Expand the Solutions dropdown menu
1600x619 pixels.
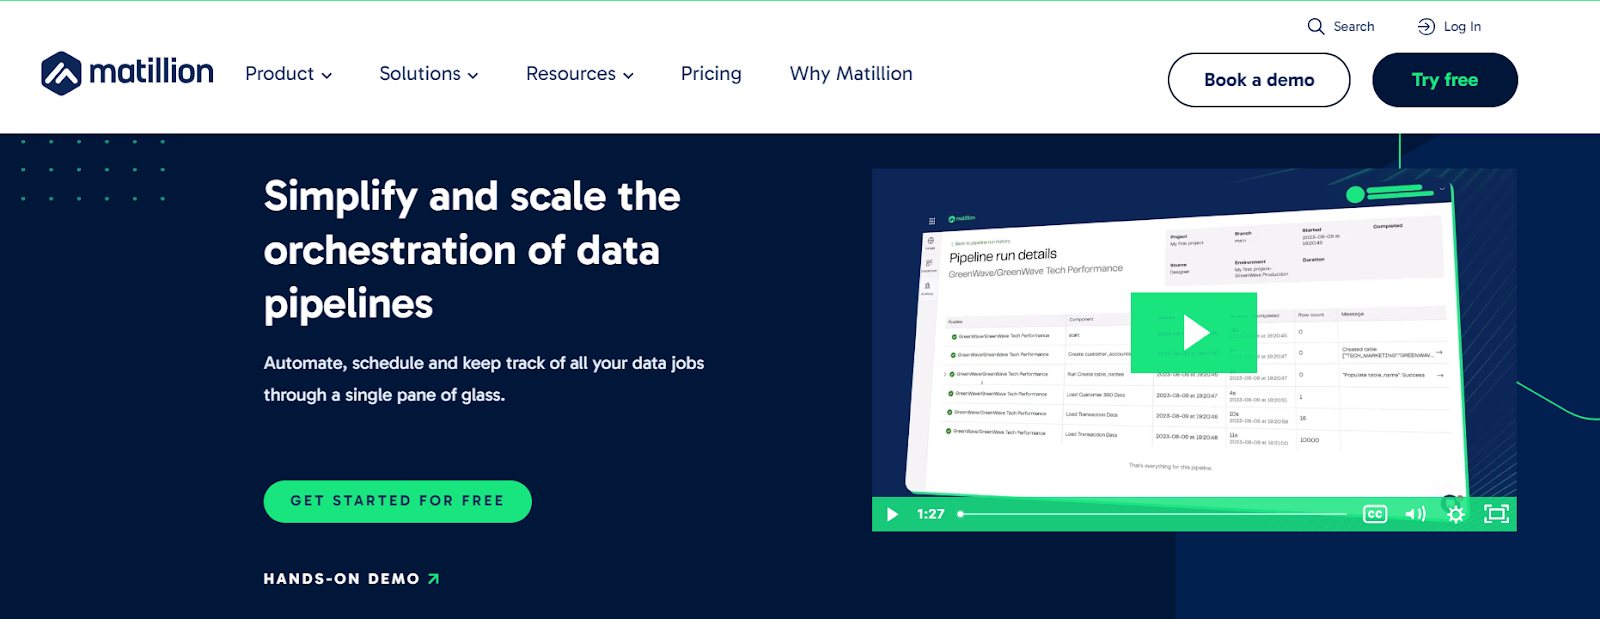coord(429,74)
